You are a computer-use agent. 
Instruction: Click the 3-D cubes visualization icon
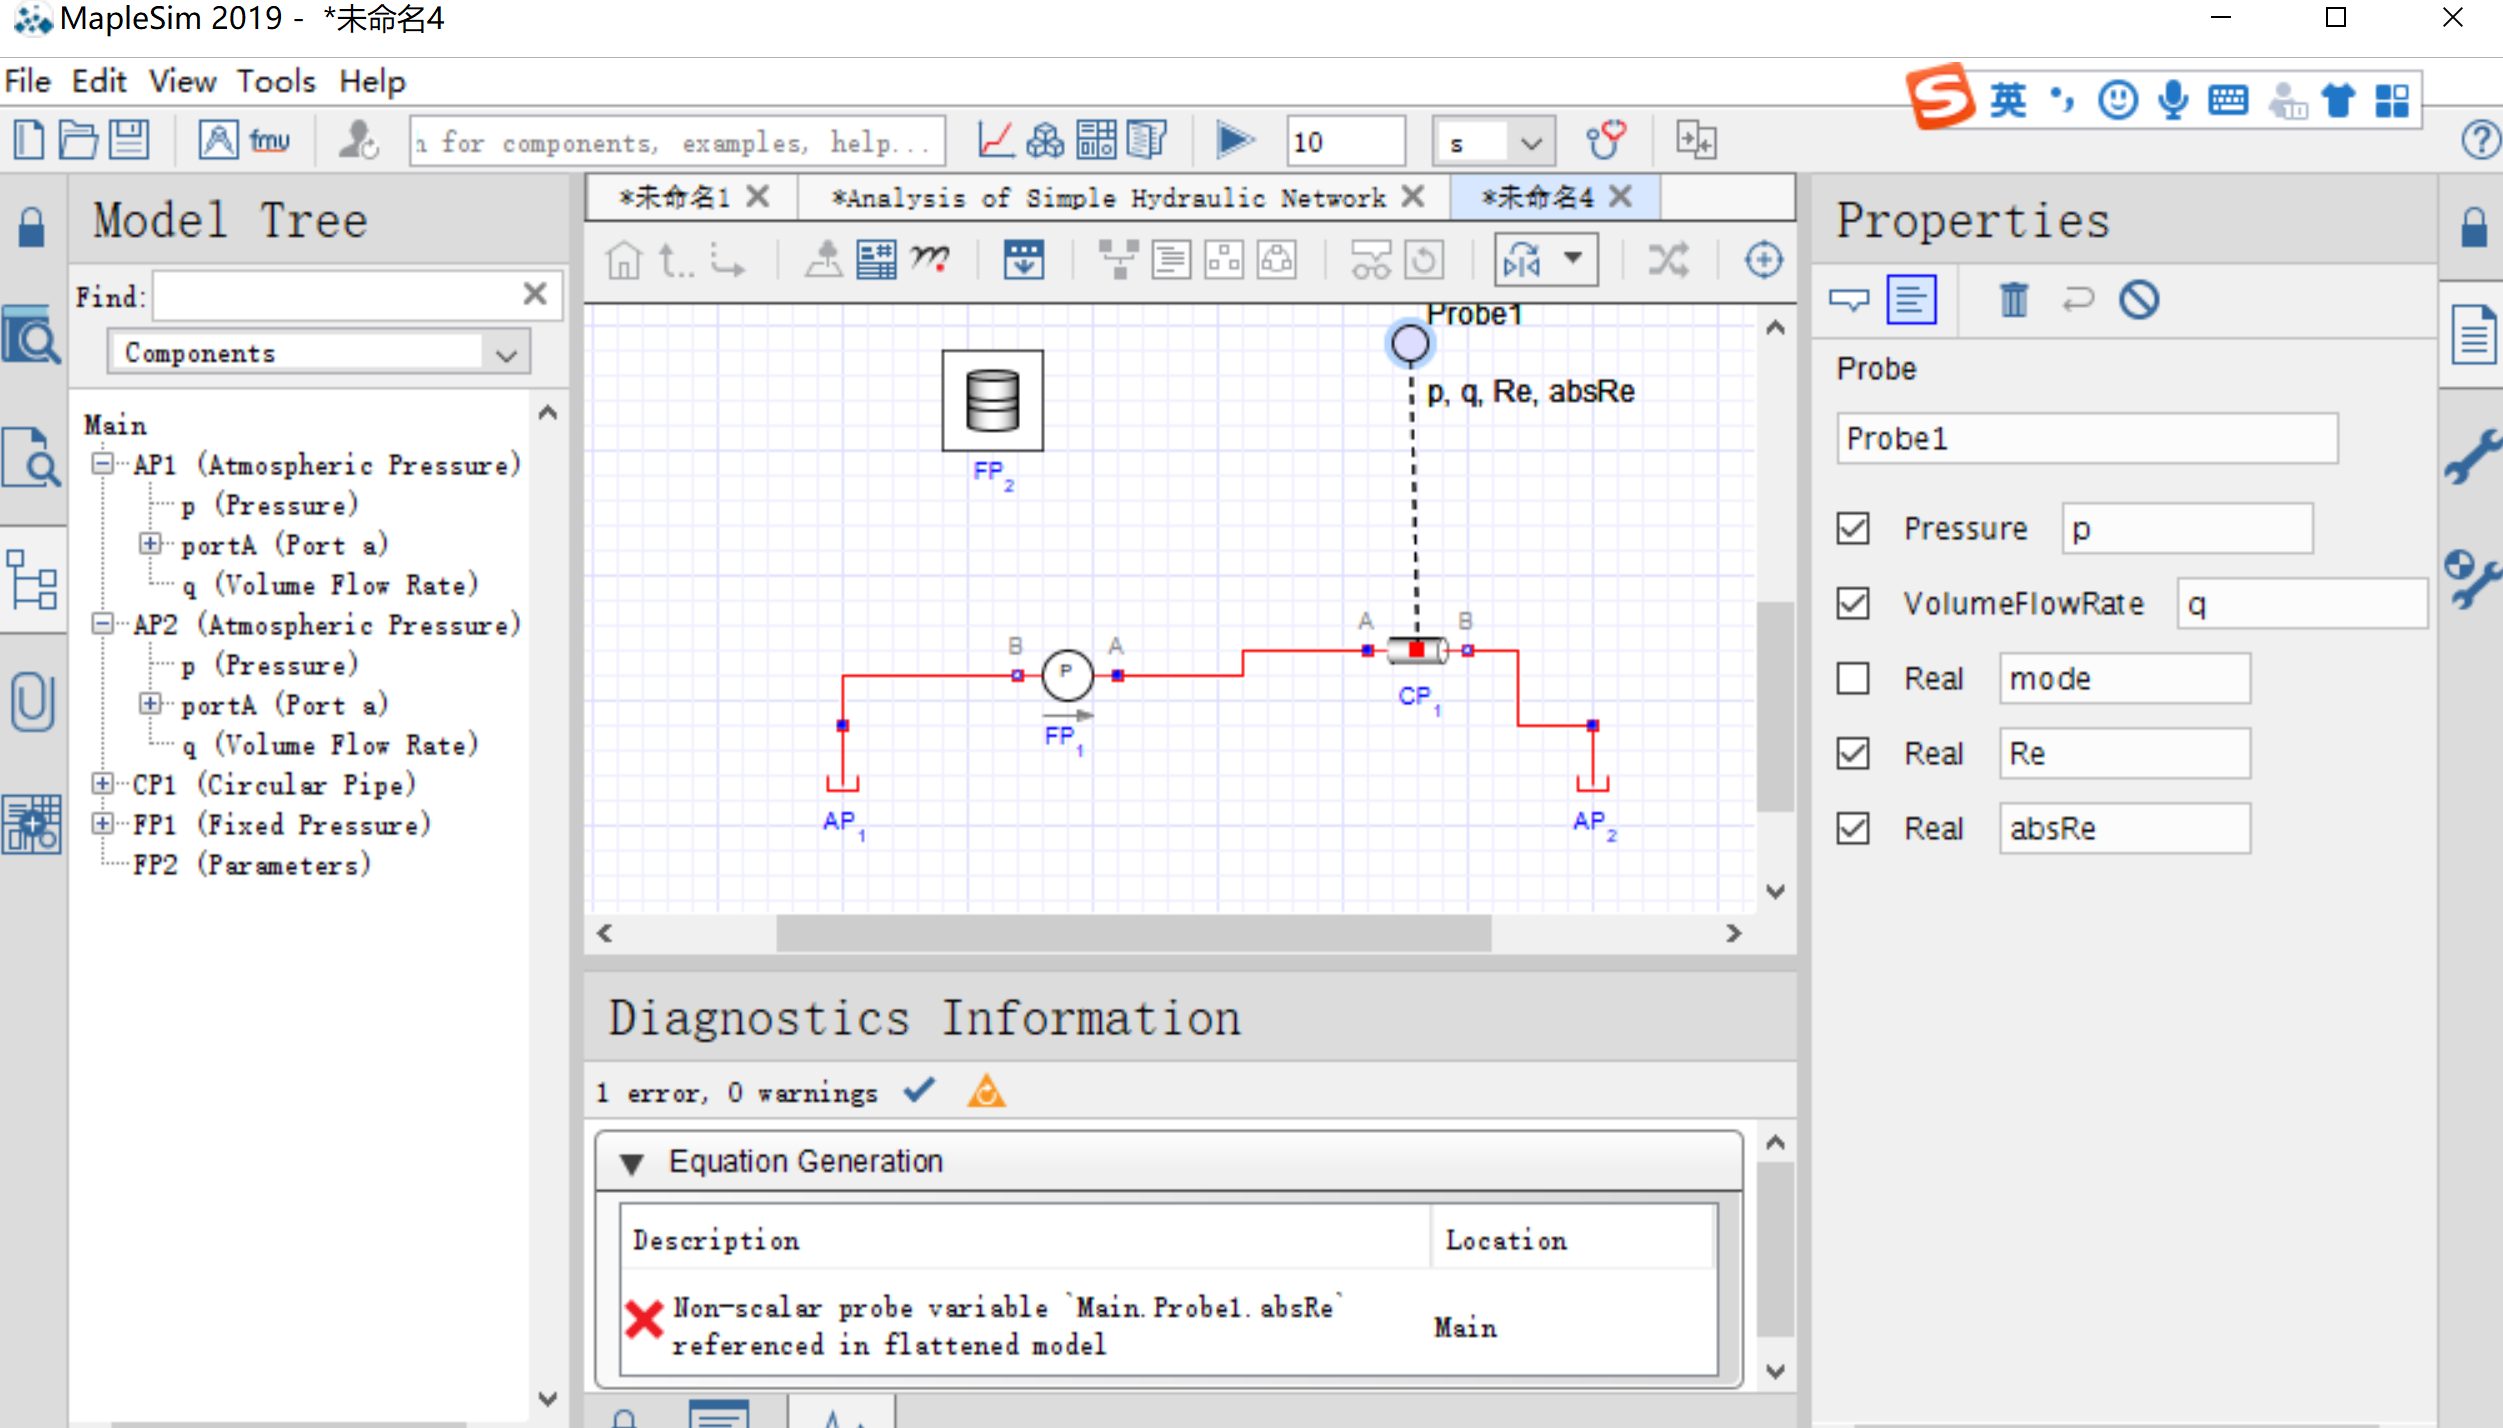(x=1045, y=140)
